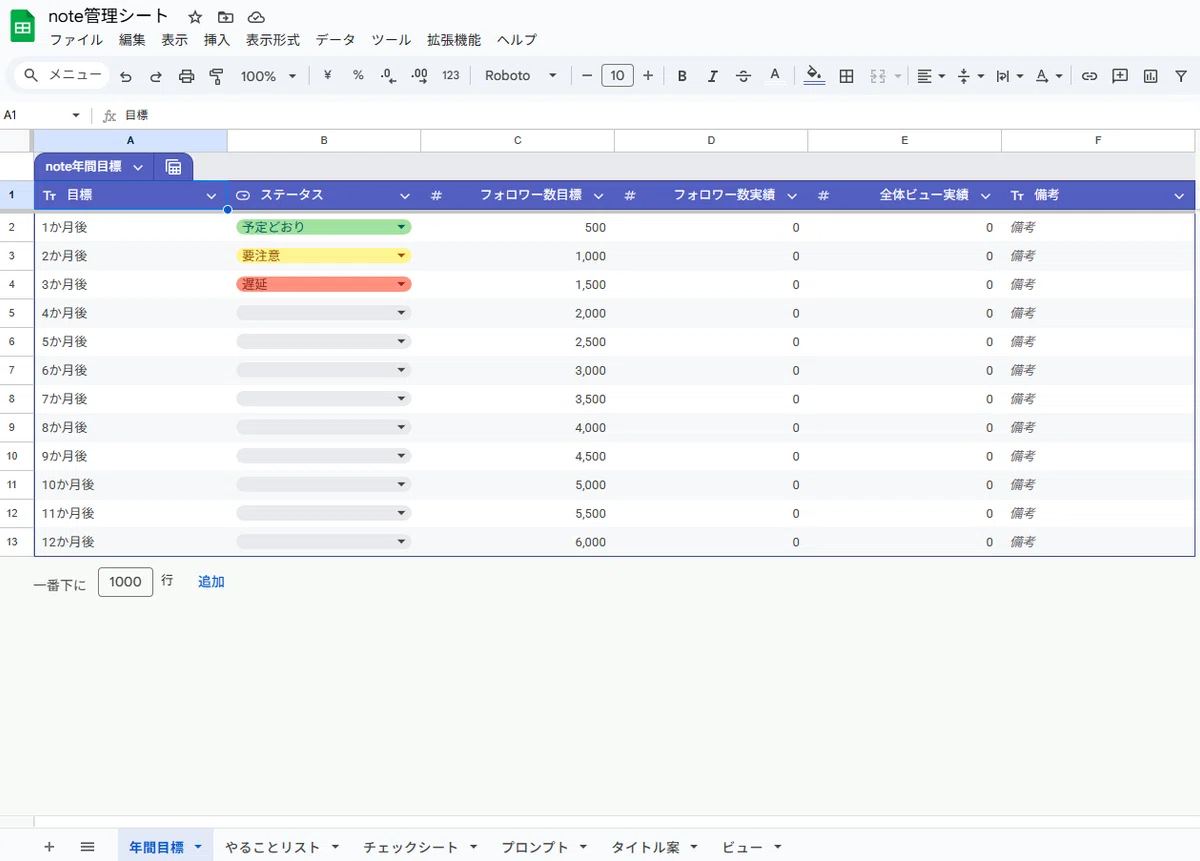
Task: Decrease the font size with minus
Action: pyautogui.click(x=587, y=76)
